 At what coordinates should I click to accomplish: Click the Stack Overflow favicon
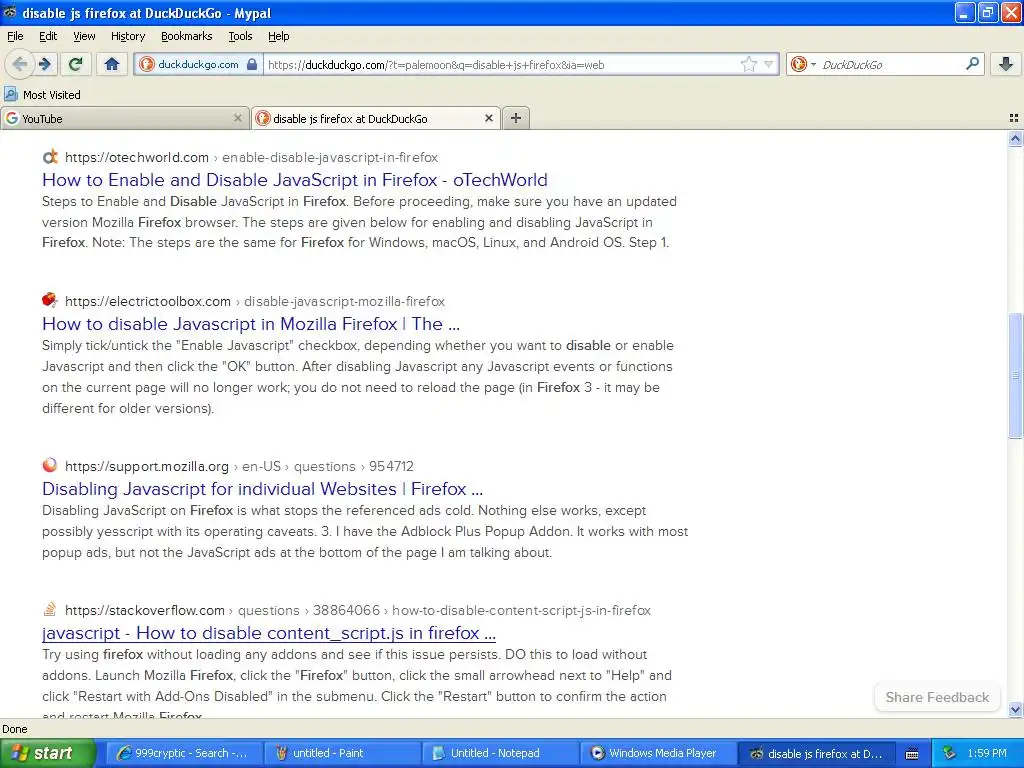click(50, 609)
